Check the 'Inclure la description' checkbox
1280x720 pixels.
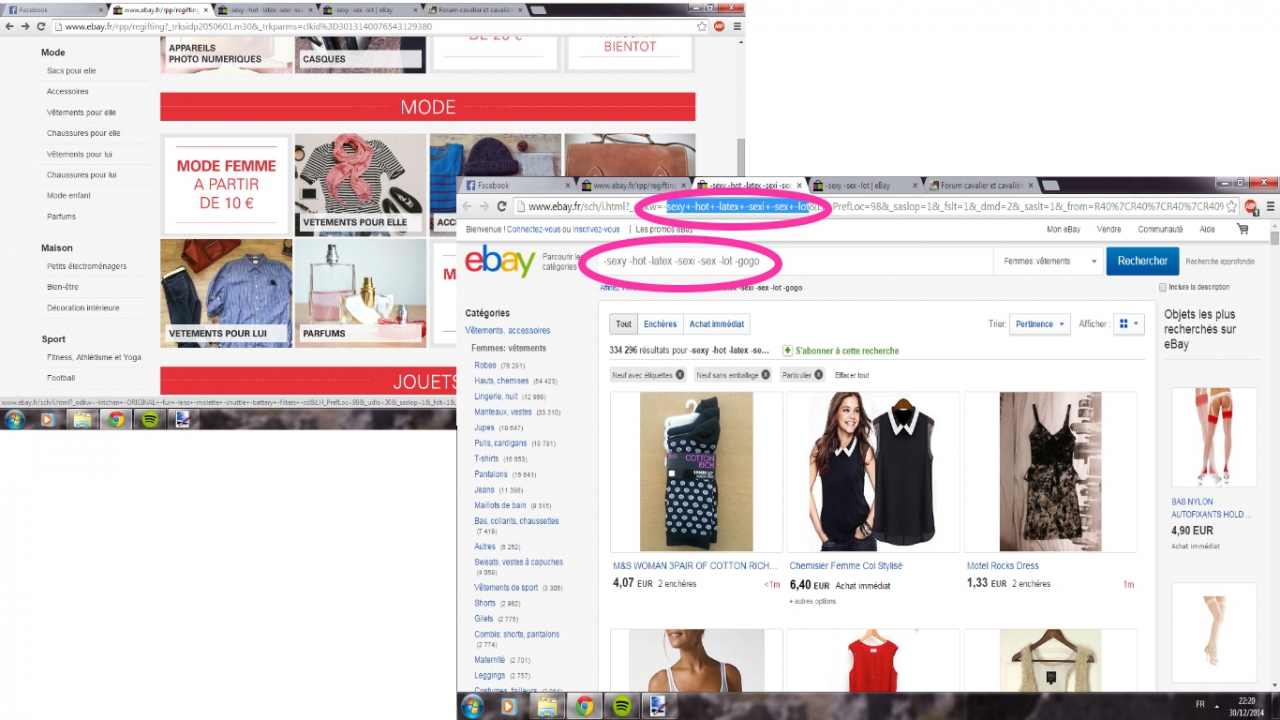(x=1163, y=287)
